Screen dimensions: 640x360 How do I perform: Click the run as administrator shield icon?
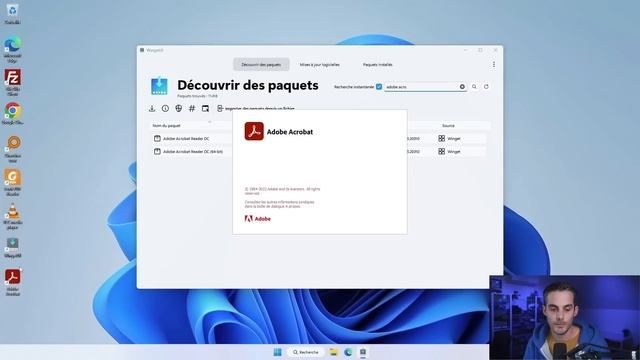click(x=178, y=109)
